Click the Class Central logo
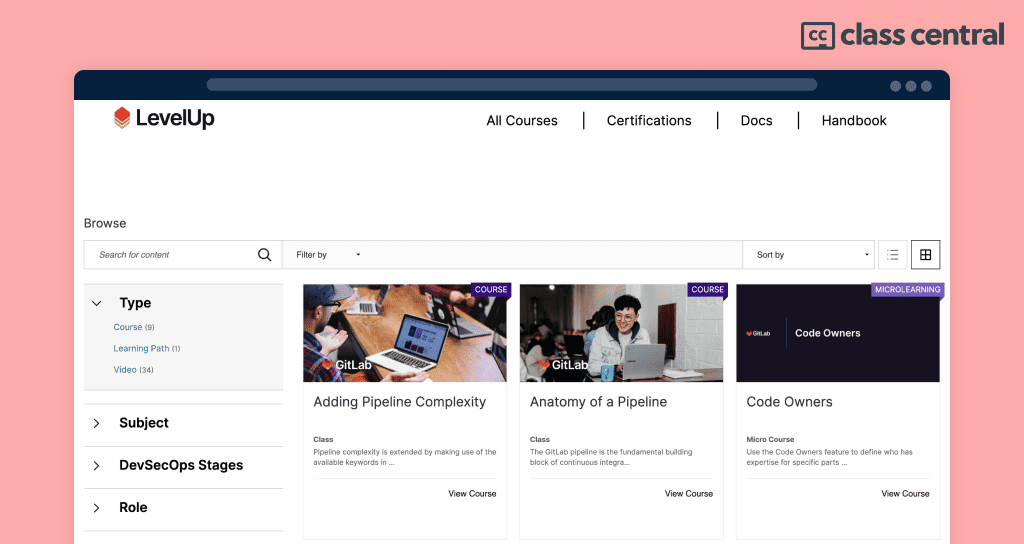The height and width of the screenshot is (544, 1024). tap(903, 35)
